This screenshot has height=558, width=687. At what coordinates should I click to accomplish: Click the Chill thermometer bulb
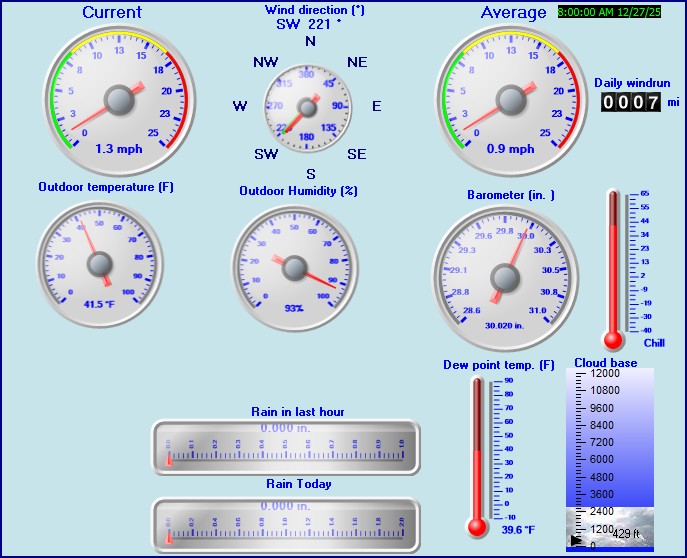613,340
